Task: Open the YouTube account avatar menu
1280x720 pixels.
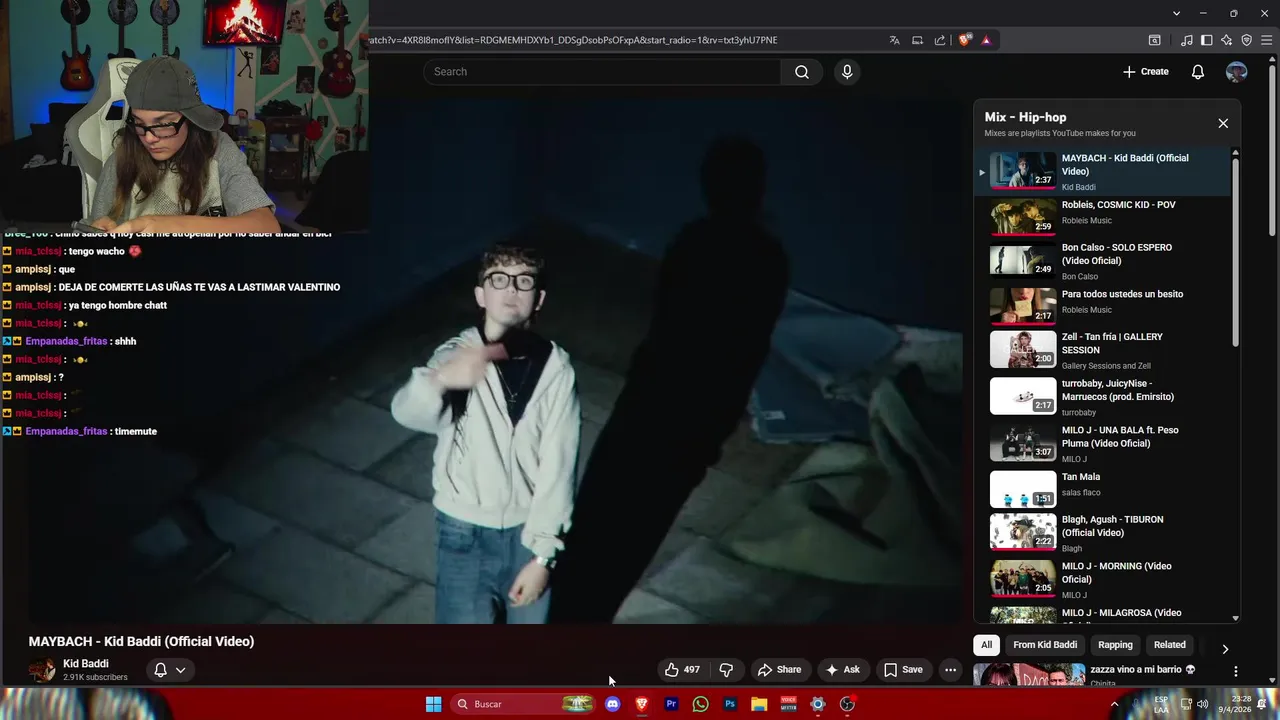Action: [1236, 72]
